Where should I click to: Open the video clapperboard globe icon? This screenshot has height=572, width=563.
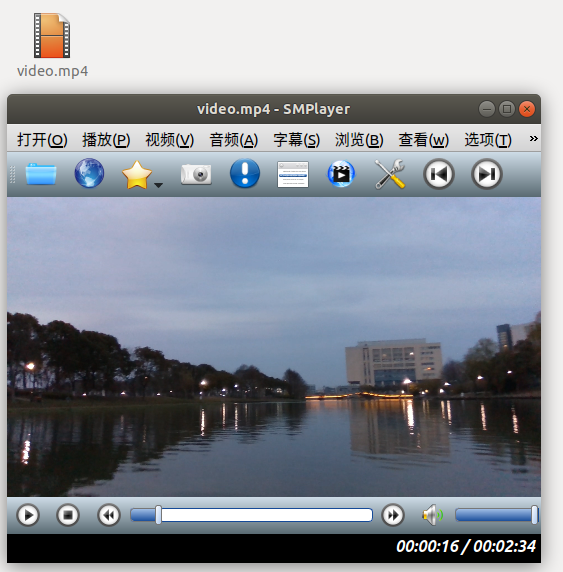[341, 174]
